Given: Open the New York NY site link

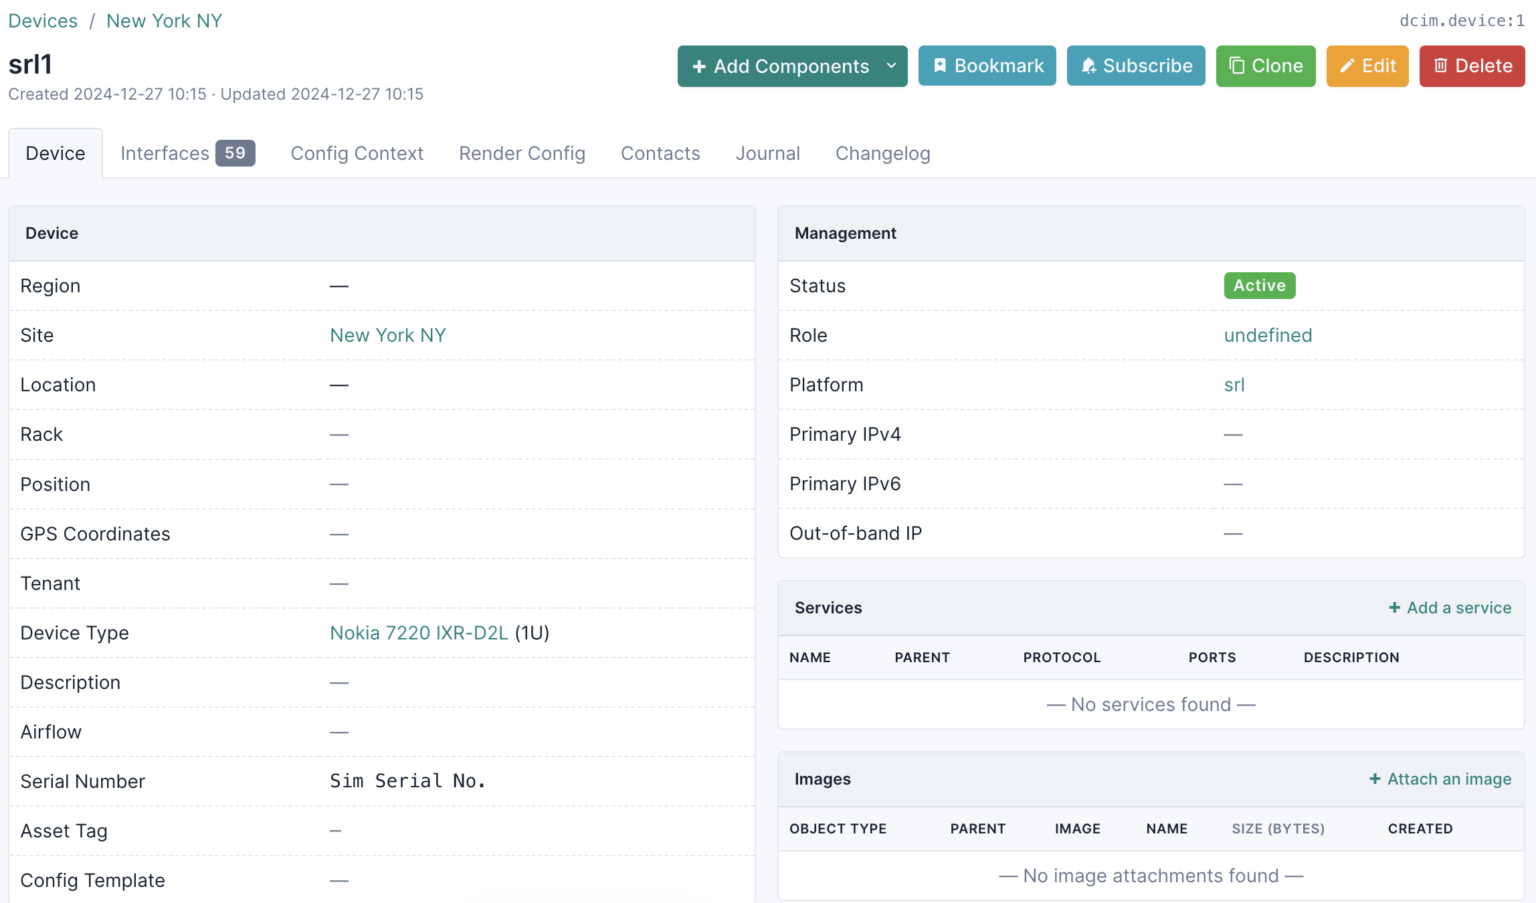Looking at the screenshot, I should [x=388, y=336].
